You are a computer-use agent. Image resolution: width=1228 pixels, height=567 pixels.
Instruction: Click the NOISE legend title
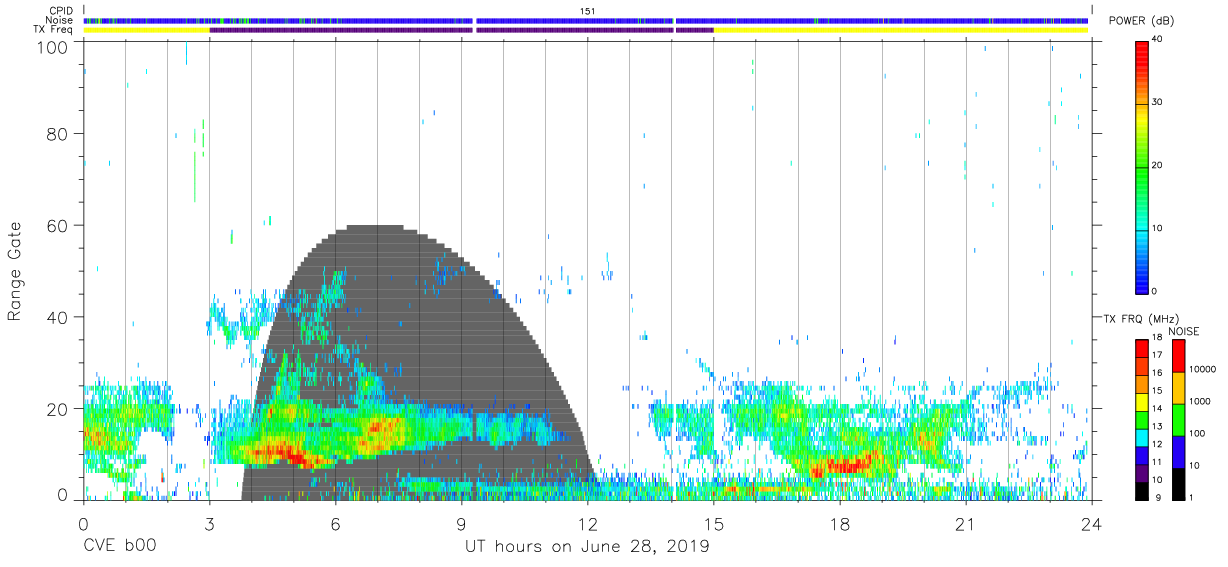(x=1184, y=331)
